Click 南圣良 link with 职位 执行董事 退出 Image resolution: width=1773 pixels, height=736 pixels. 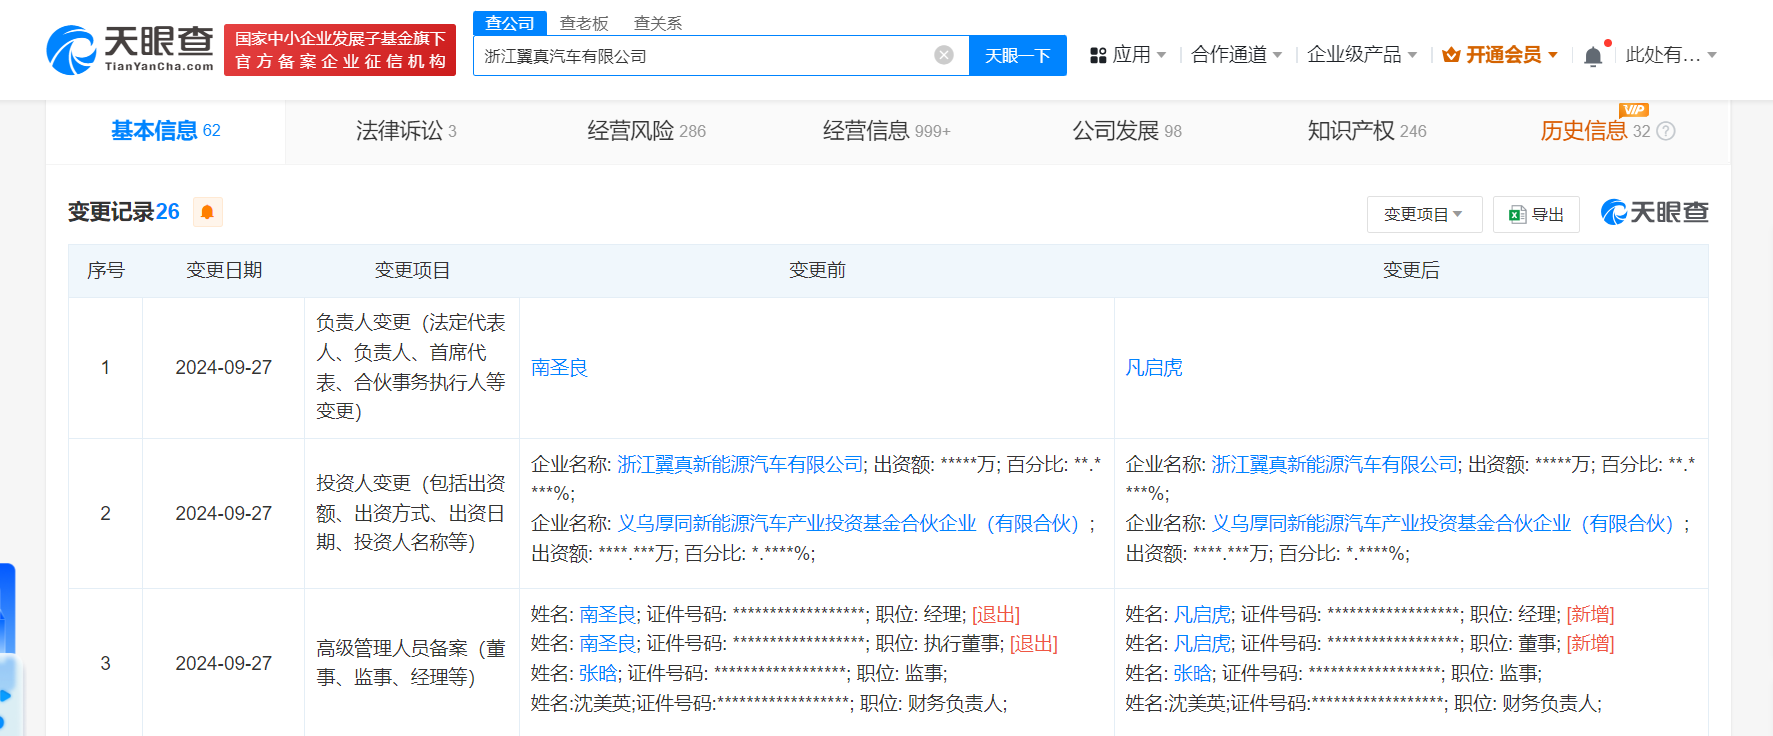coord(607,643)
